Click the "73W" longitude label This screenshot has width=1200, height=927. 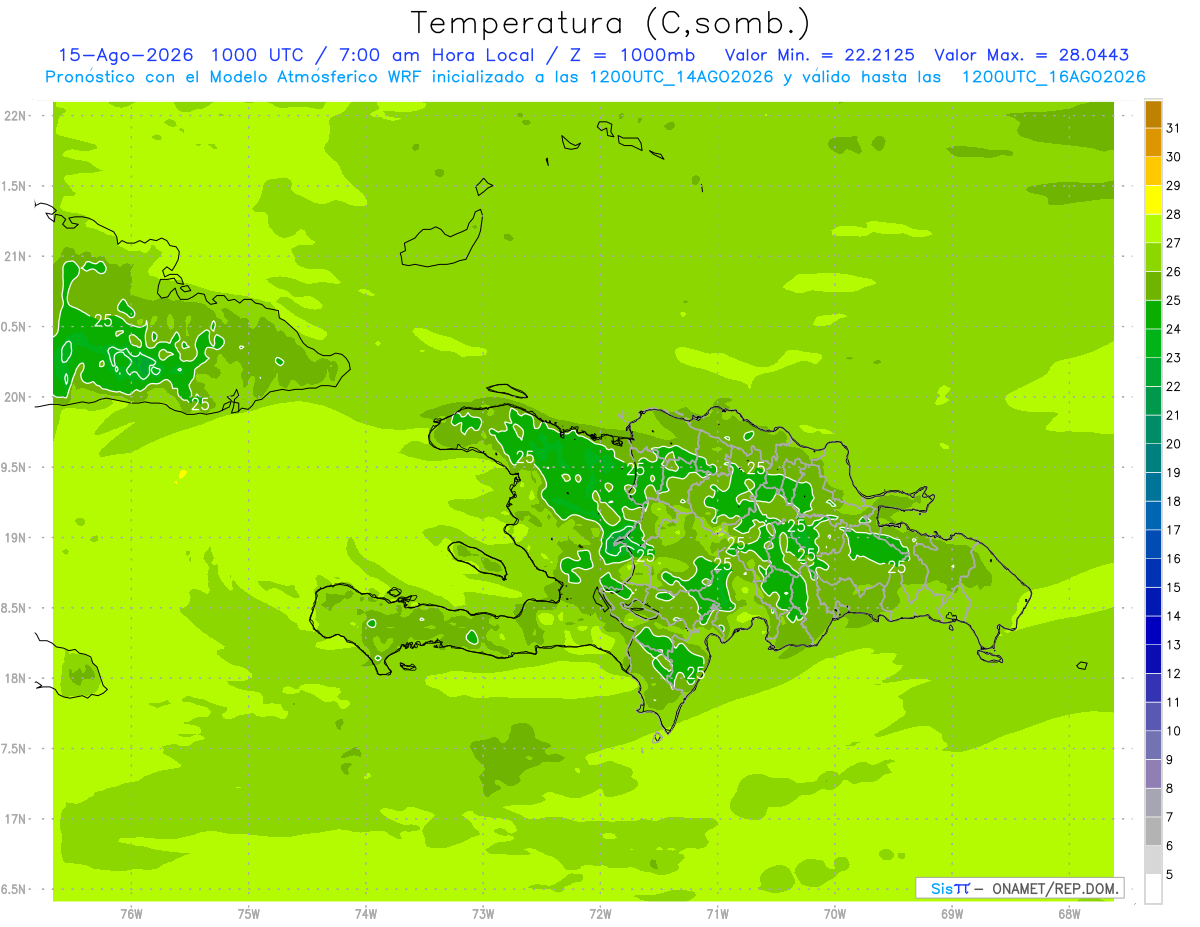click(x=483, y=913)
